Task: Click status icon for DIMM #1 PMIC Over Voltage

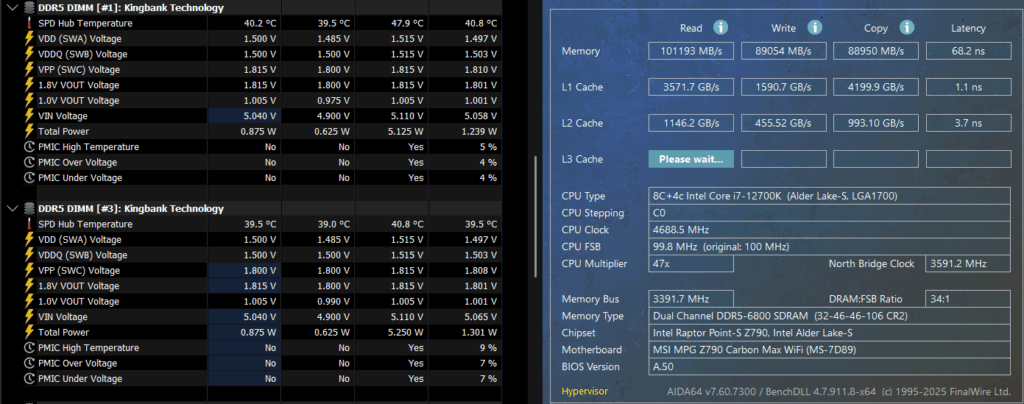Action: 29,163
